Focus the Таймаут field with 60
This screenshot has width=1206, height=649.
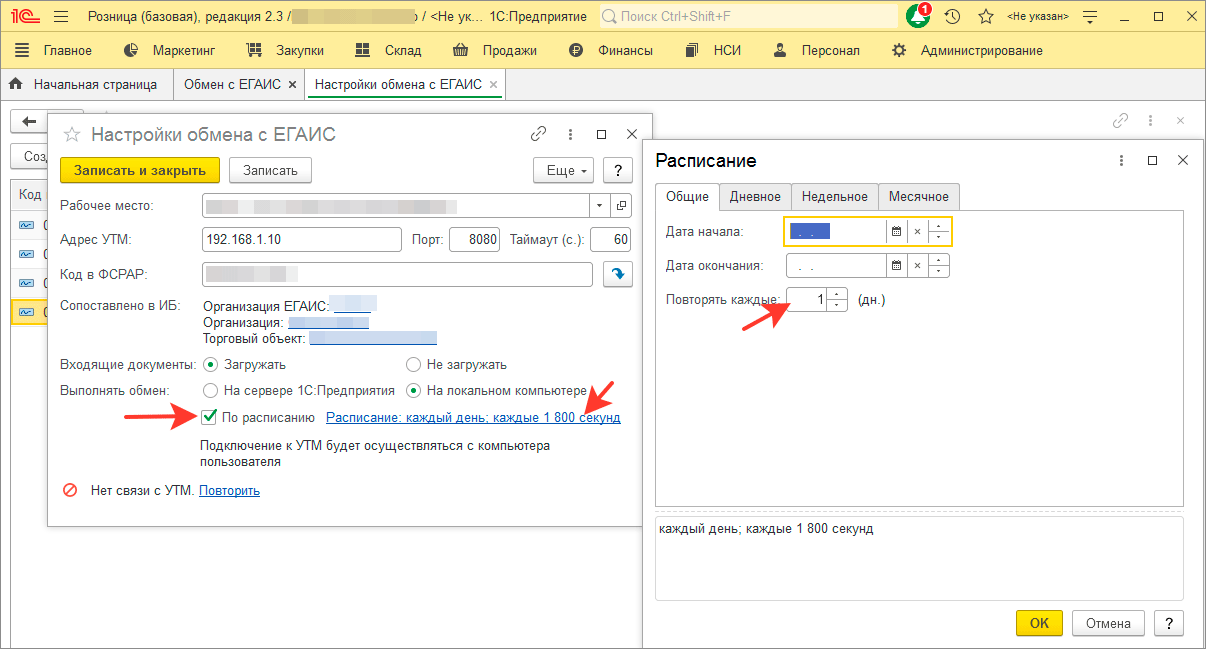pyautogui.click(x=610, y=240)
